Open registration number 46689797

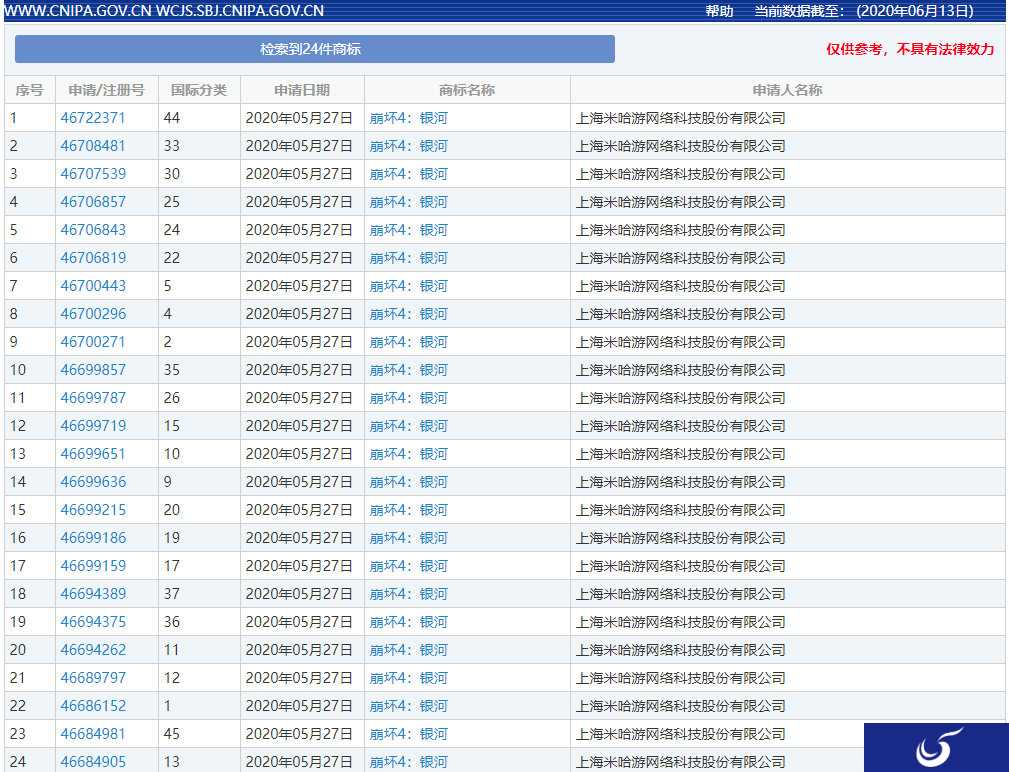tap(93, 677)
